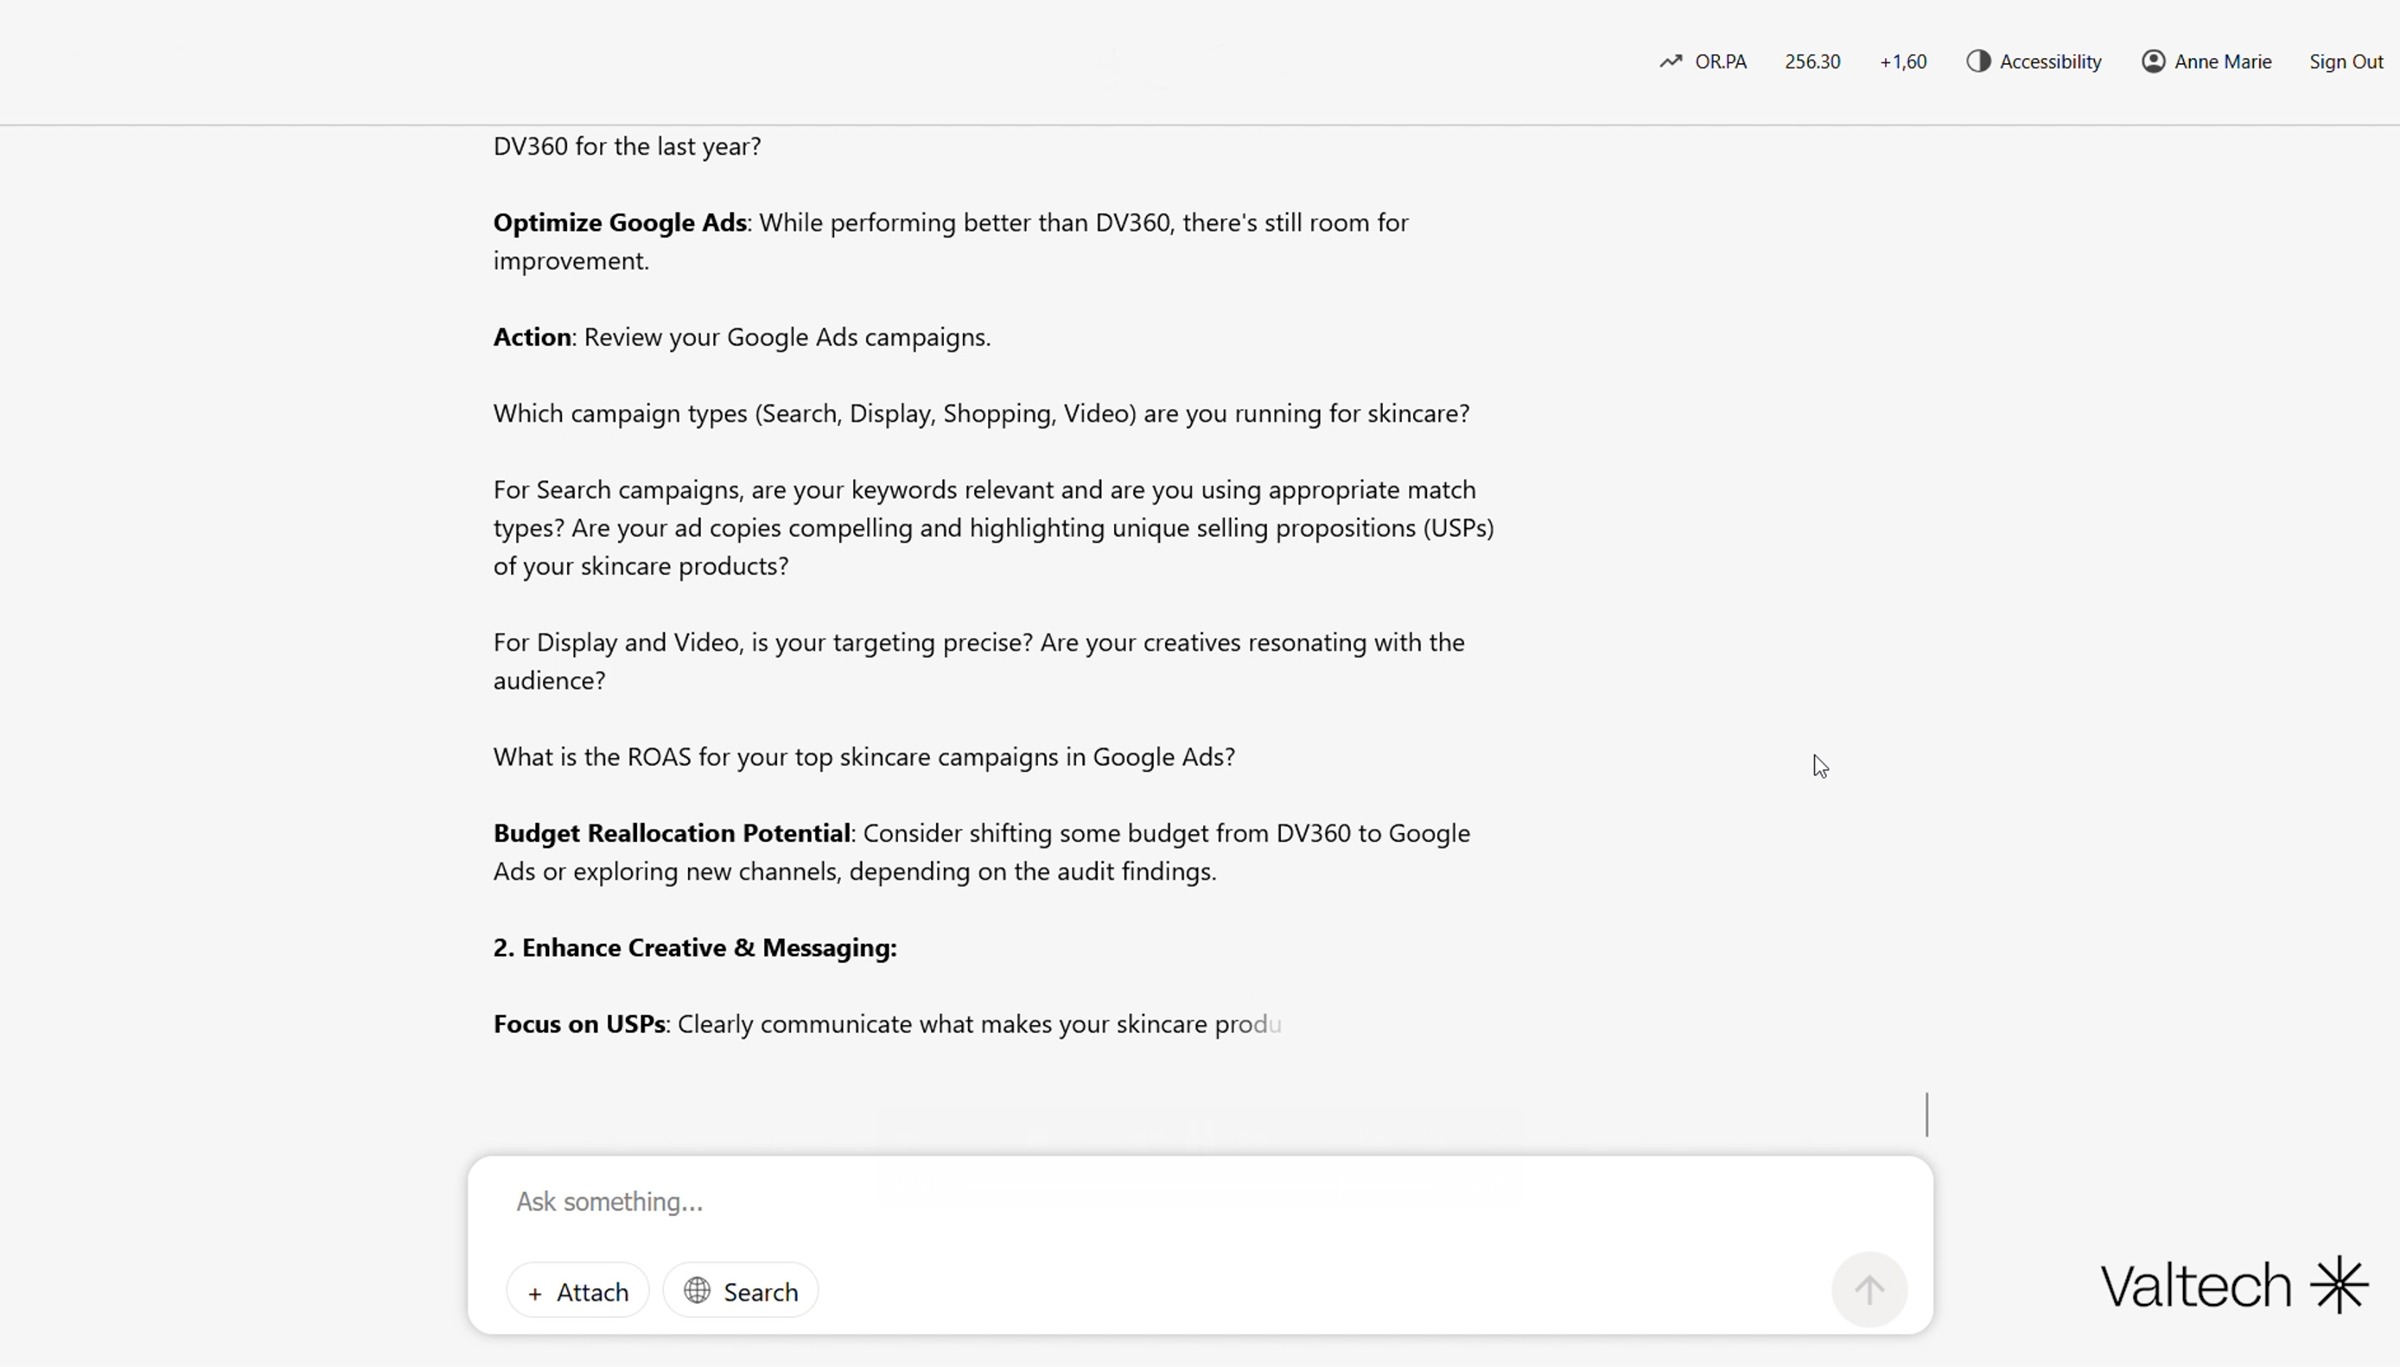2400x1367 pixels.
Task: Toggle the Accessibility contrast icon
Action: coord(1978,62)
